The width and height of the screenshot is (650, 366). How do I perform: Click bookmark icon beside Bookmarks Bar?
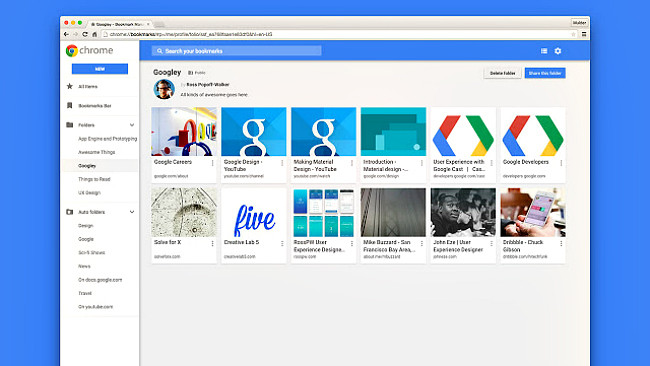pos(70,106)
